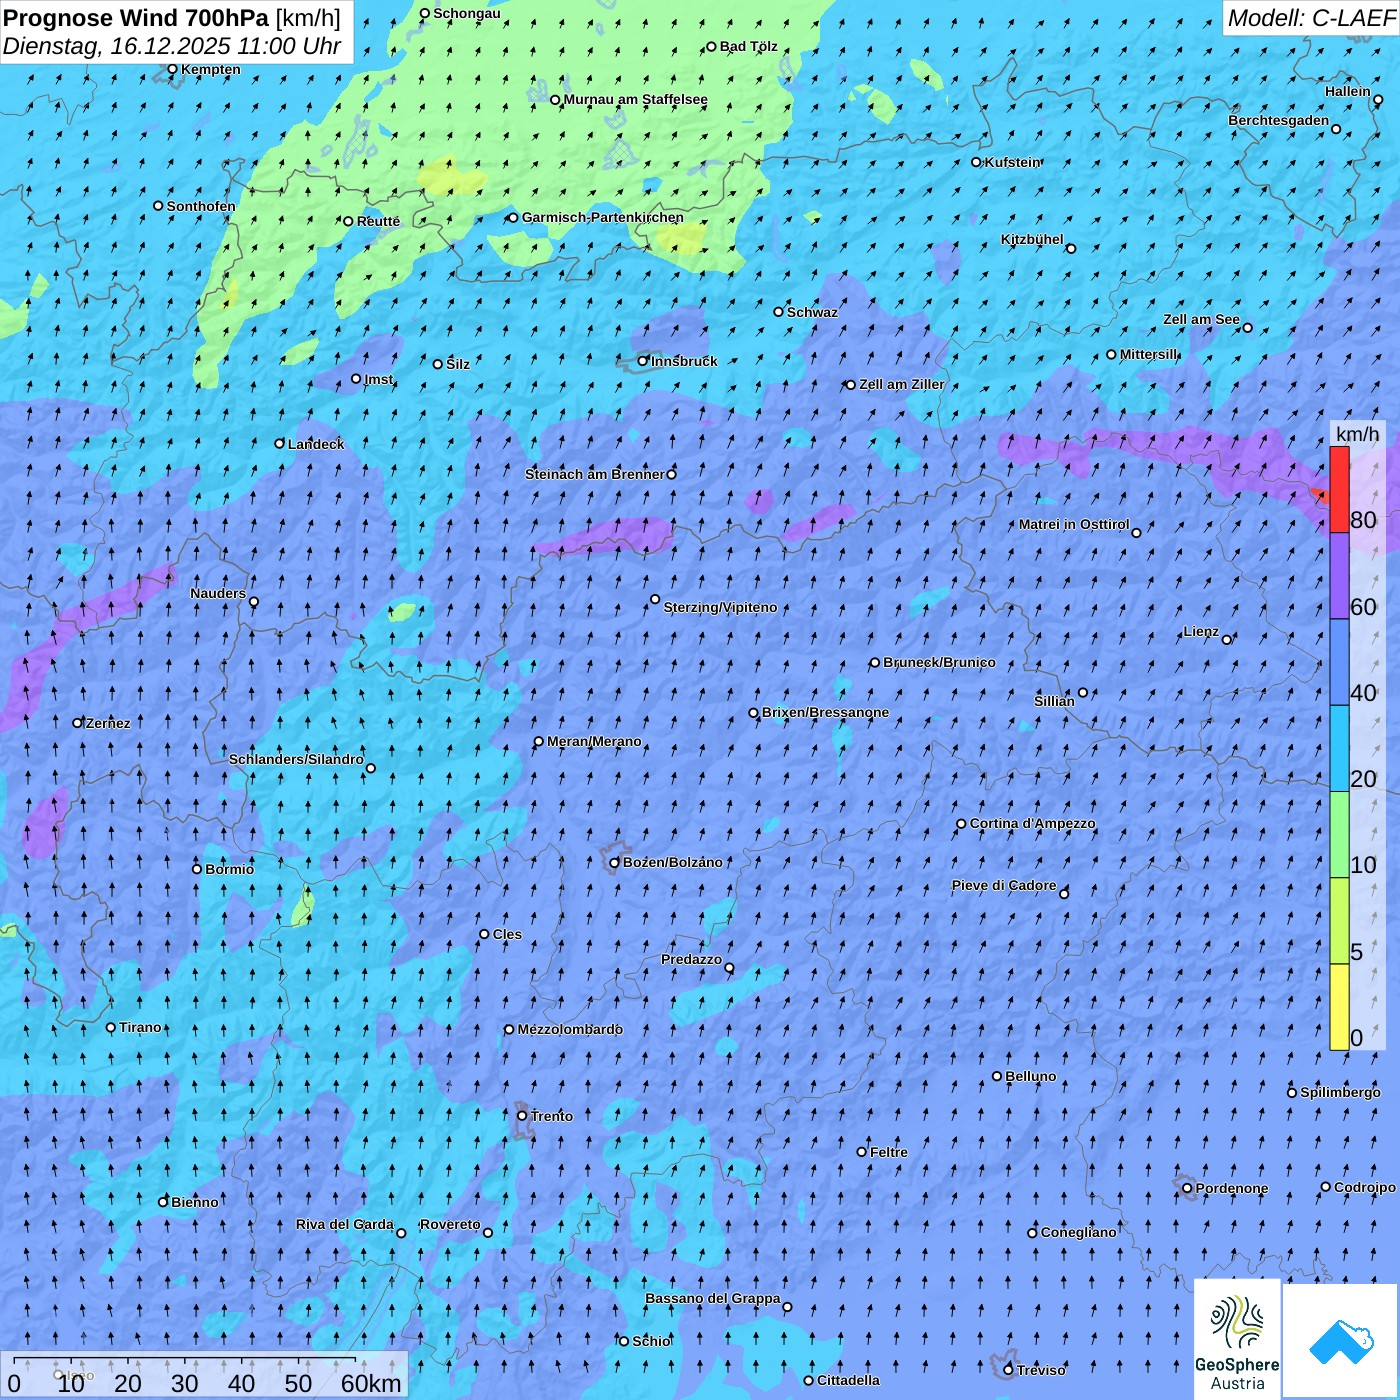Click the 'Pieve di Cadore' label
Screen dimensions: 1400x1400
click(x=1004, y=885)
